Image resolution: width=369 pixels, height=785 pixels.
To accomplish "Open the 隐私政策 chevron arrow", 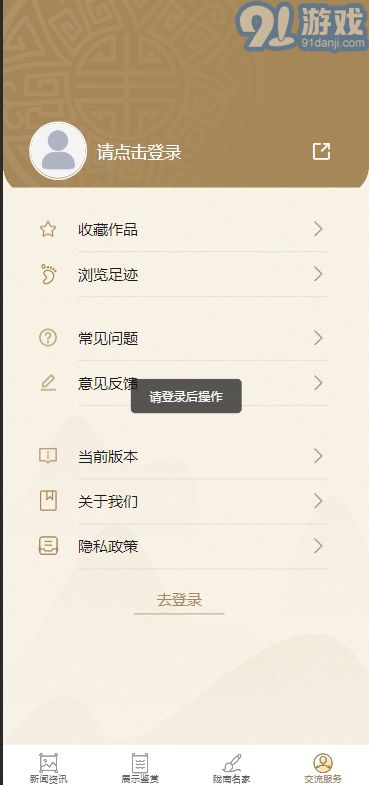I will click(x=318, y=546).
